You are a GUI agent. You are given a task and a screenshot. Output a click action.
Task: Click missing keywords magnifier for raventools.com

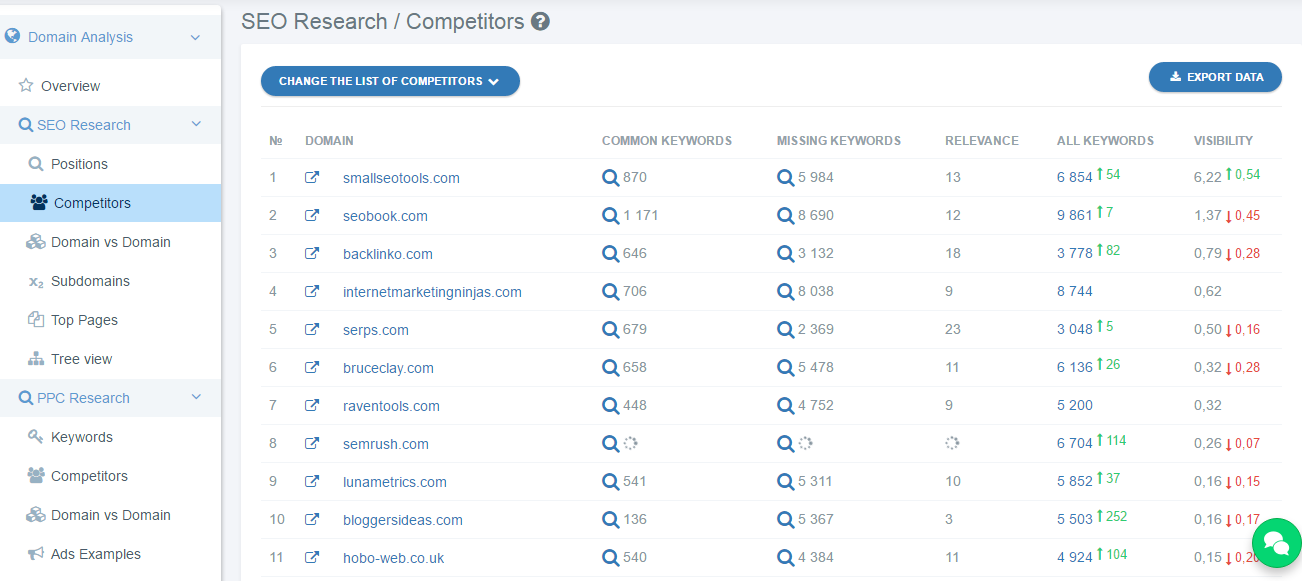pyautogui.click(x=786, y=405)
